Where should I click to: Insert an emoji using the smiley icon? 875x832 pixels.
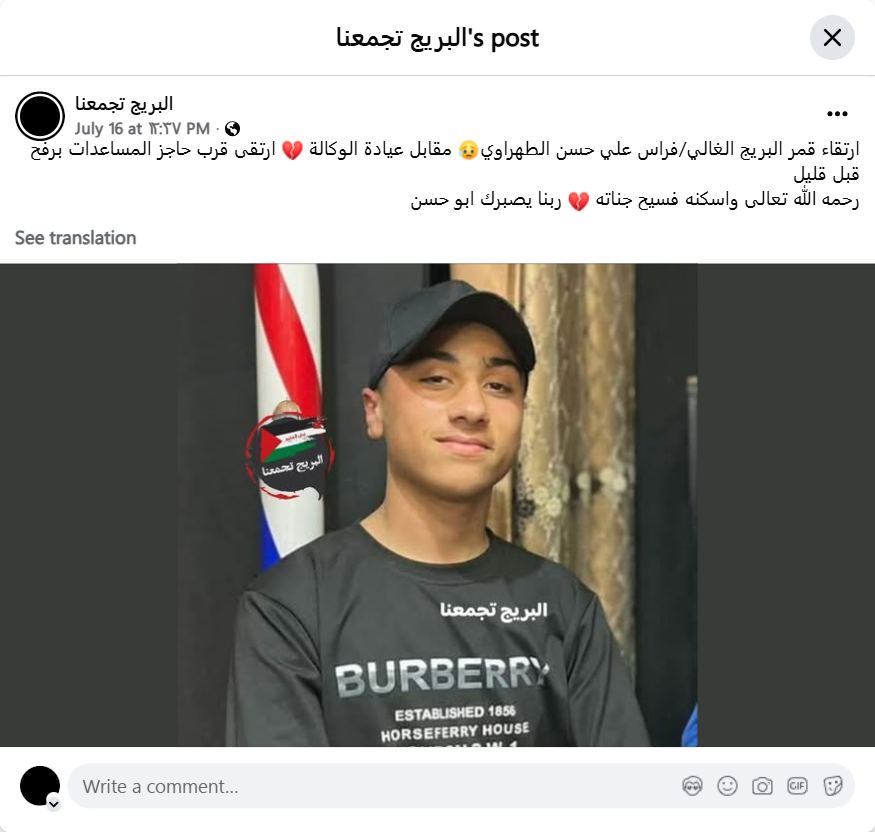coord(727,786)
